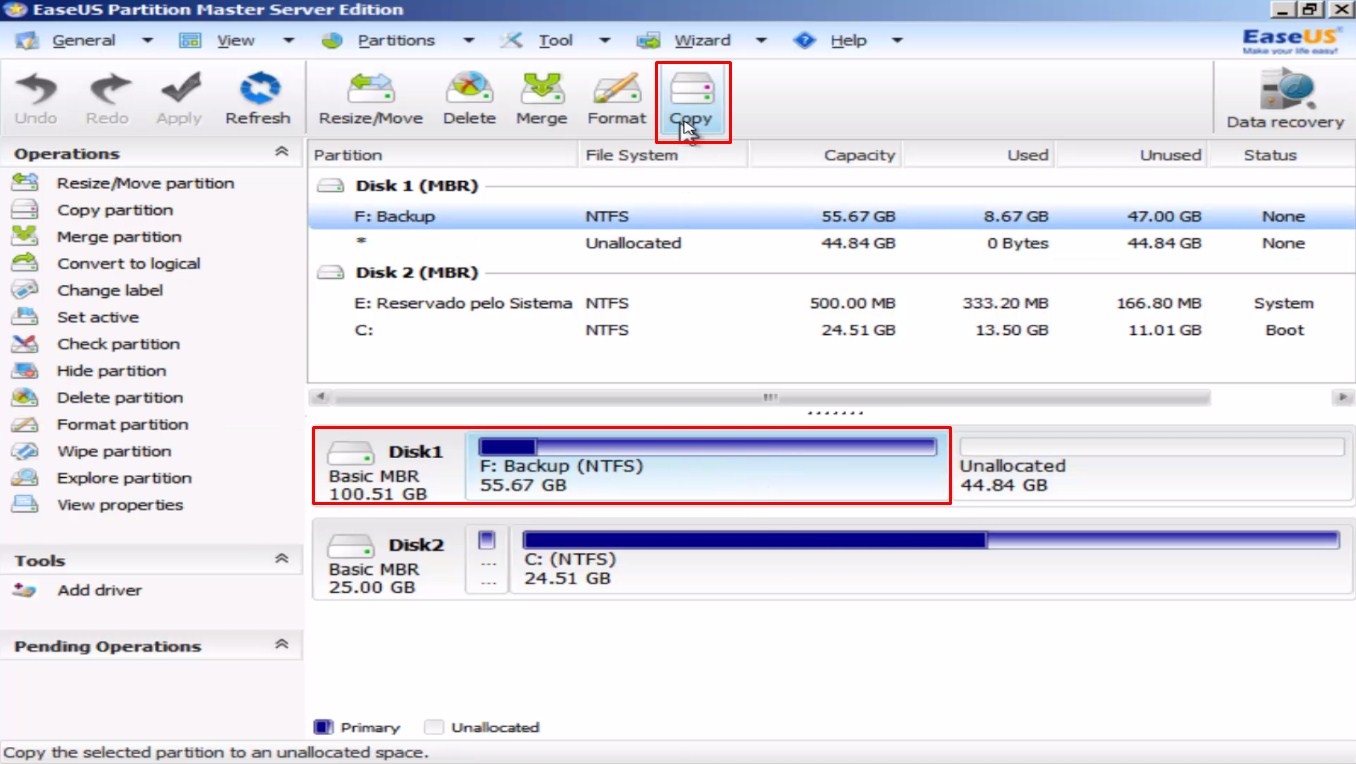This screenshot has width=1356, height=764.
Task: Collapse the Operations panel section
Action: (x=281, y=152)
